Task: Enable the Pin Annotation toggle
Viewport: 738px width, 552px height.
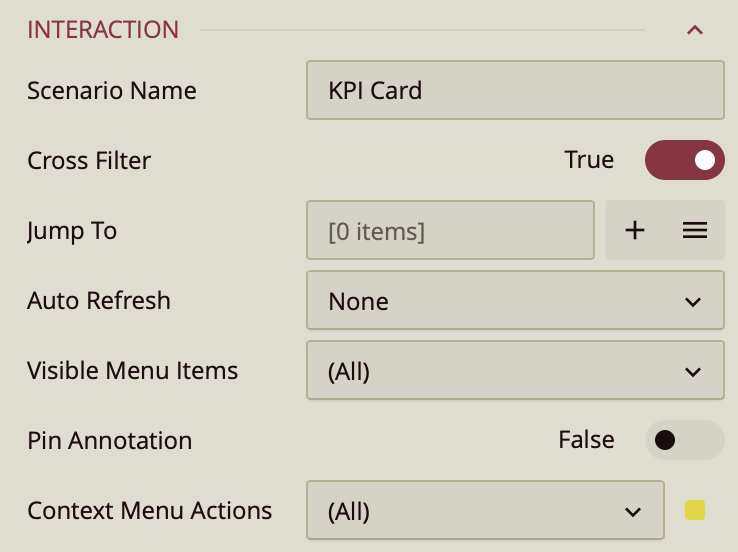Action: pyautogui.click(x=684, y=440)
